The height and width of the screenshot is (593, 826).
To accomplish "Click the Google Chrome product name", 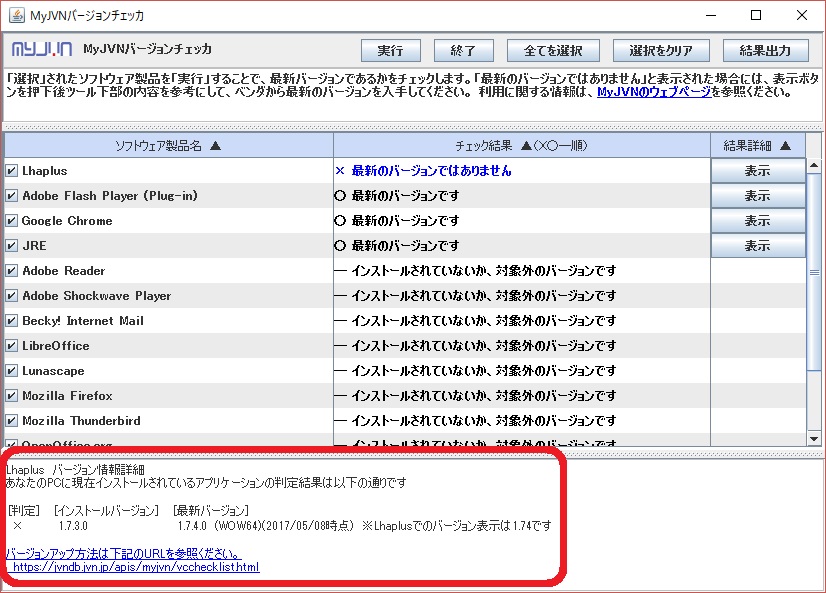I will [x=67, y=221].
